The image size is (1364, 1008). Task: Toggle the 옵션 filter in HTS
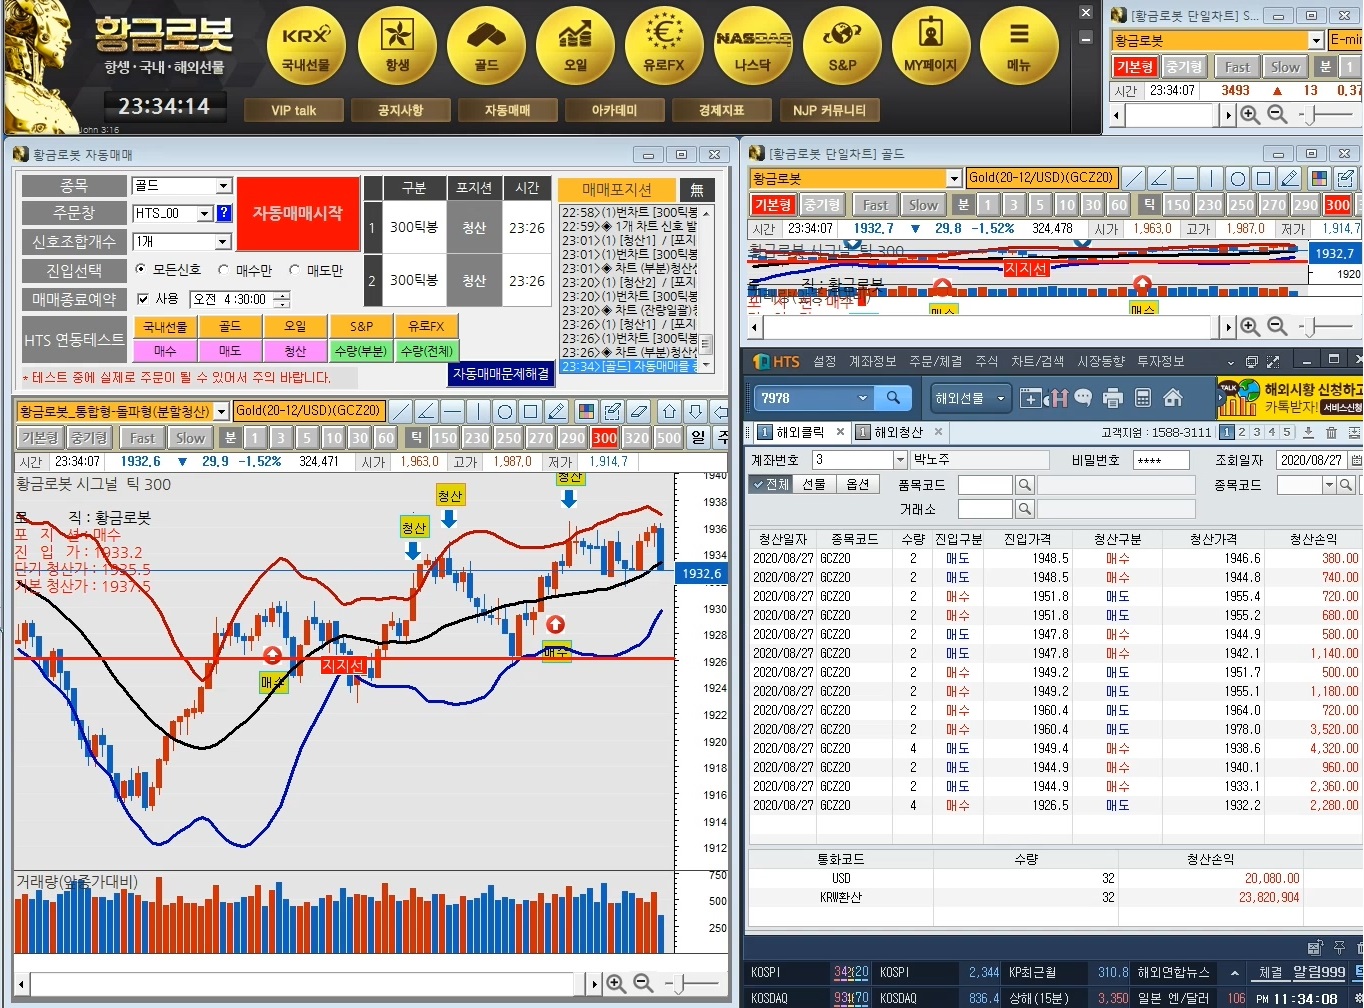click(x=857, y=484)
